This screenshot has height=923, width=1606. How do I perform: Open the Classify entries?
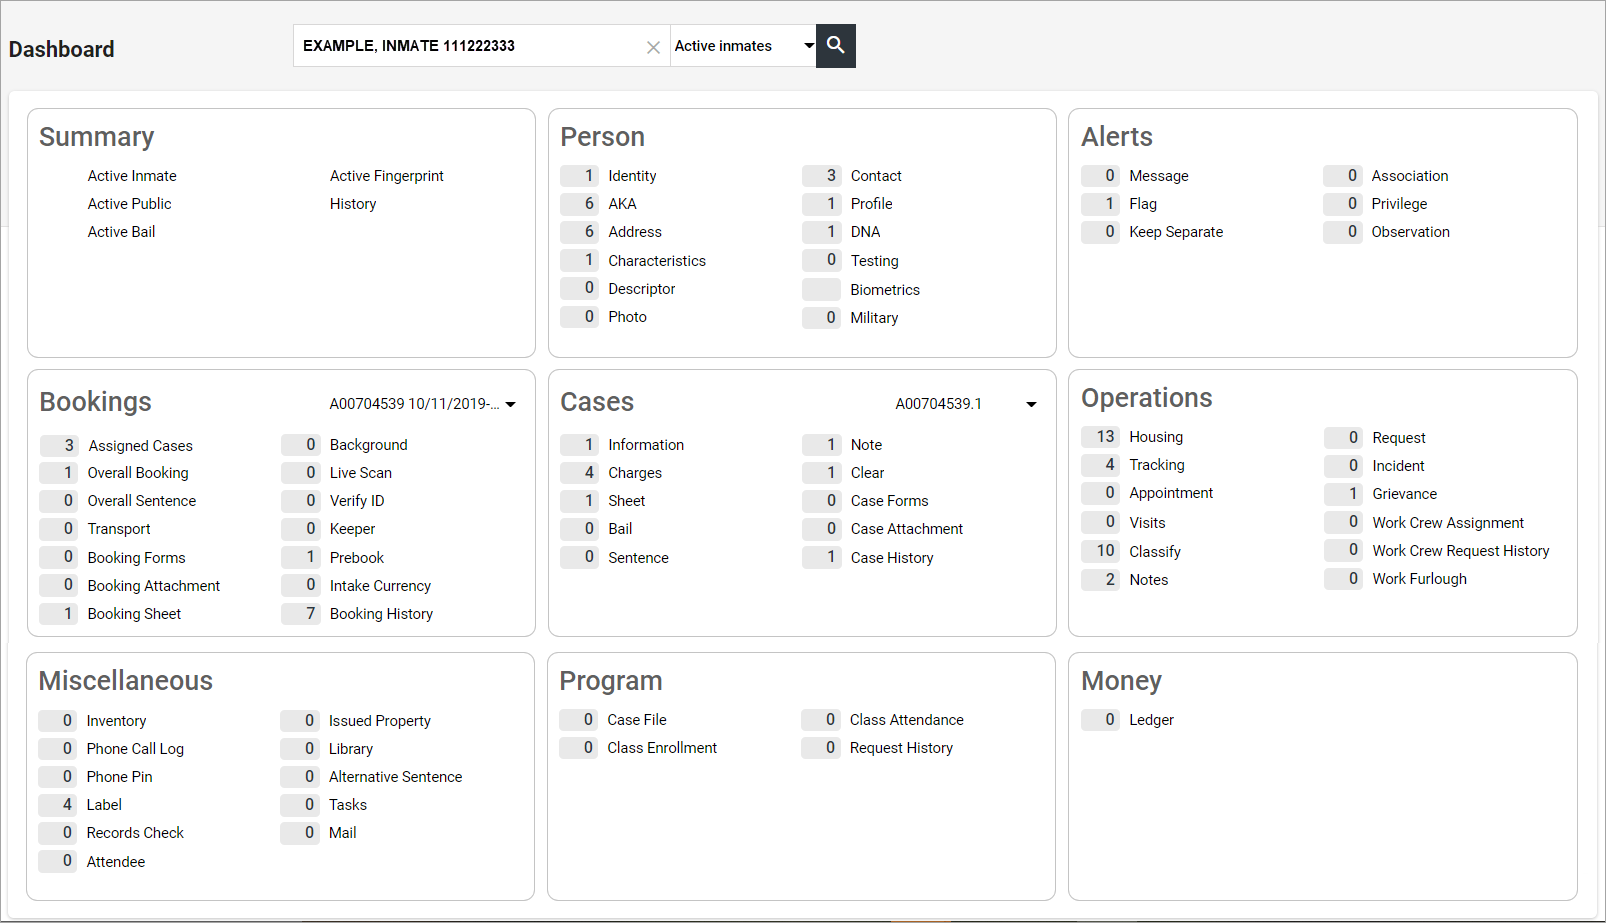[1155, 552]
